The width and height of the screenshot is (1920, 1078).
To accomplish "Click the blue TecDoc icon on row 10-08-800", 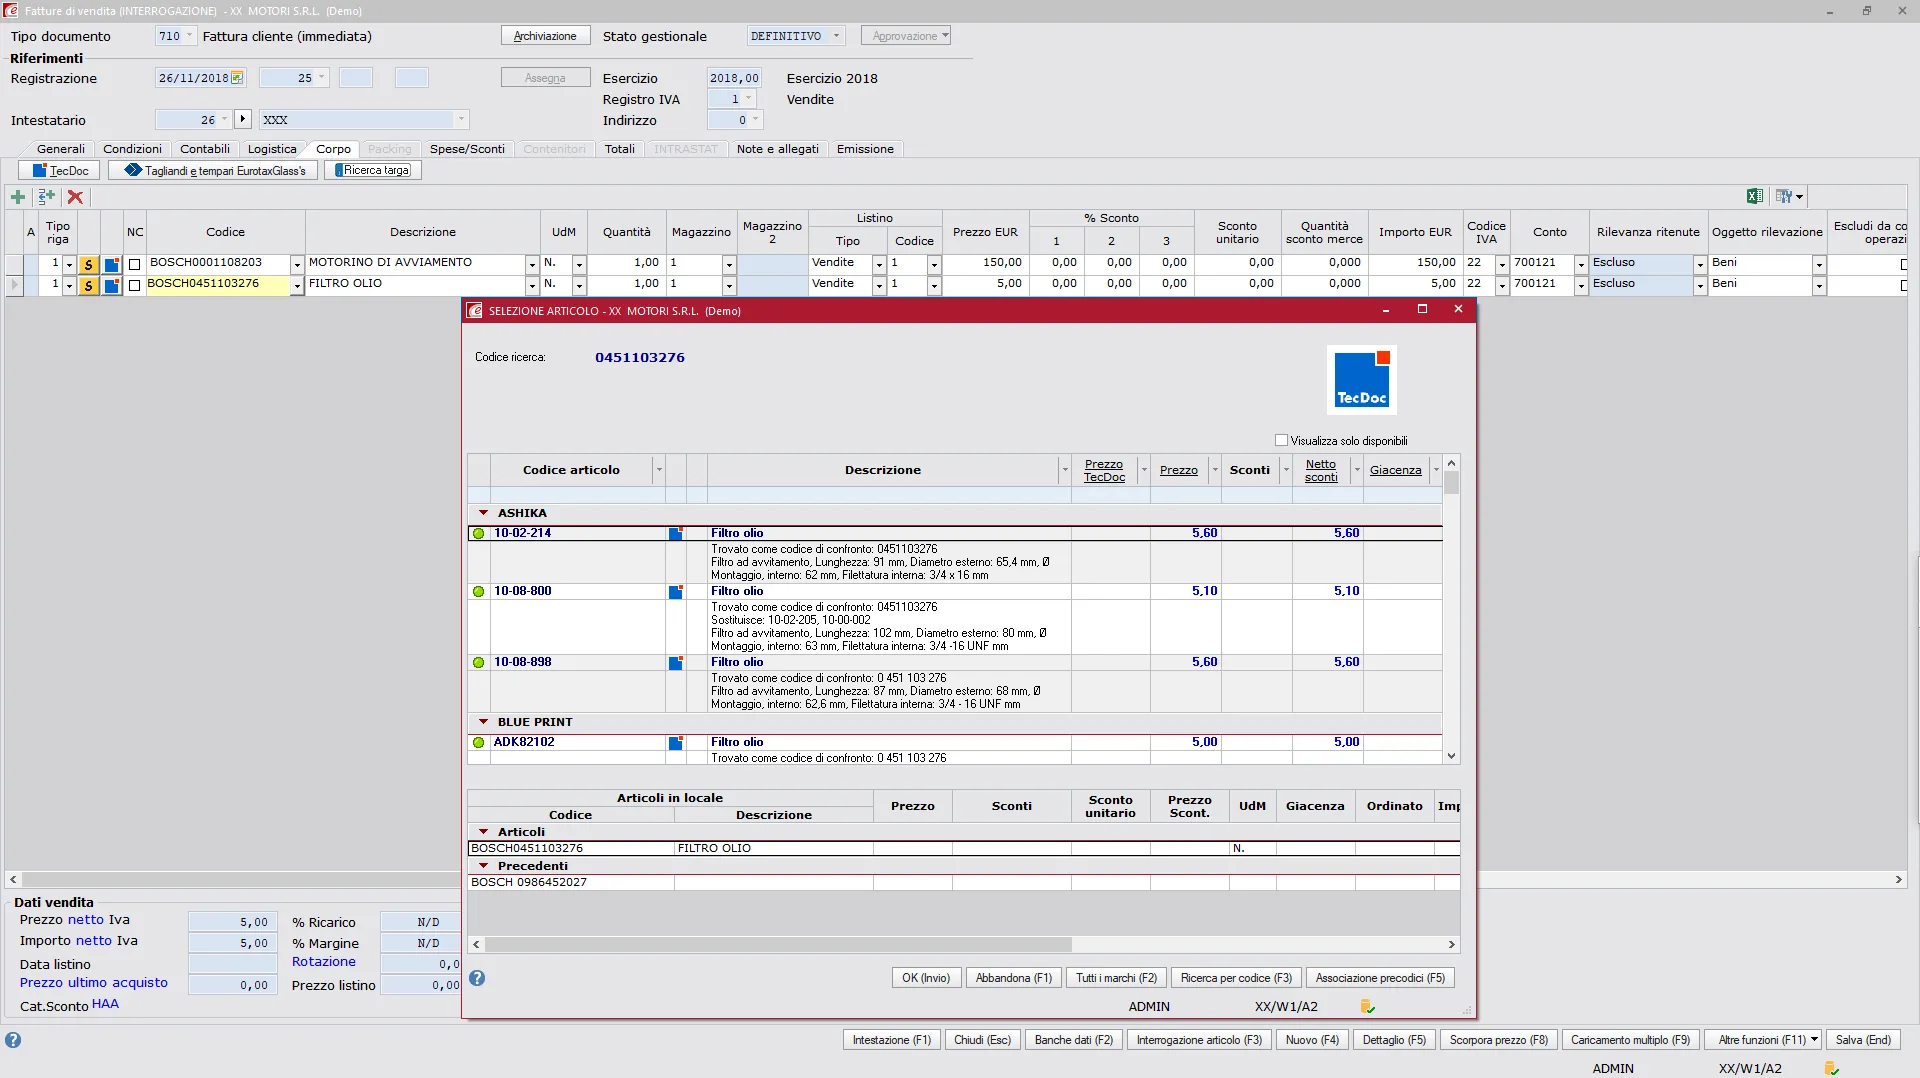I will pos(676,592).
